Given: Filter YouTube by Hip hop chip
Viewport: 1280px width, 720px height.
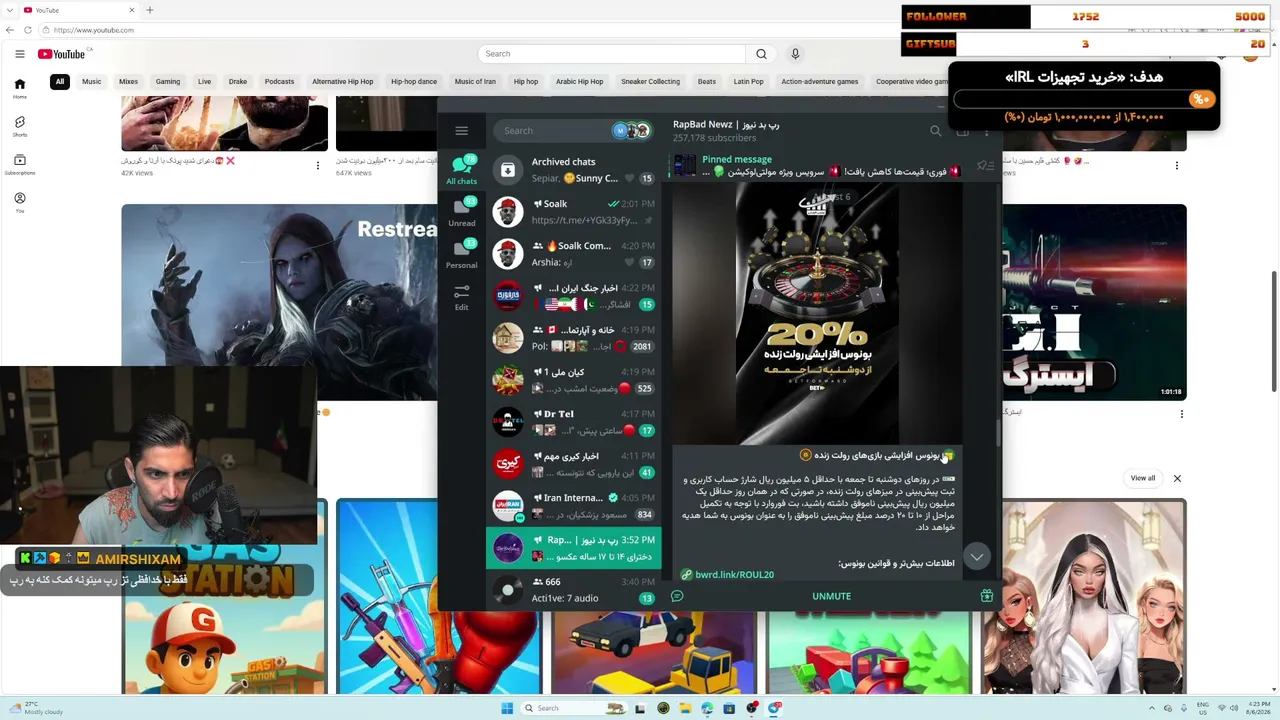Looking at the screenshot, I should click(526, 82).
